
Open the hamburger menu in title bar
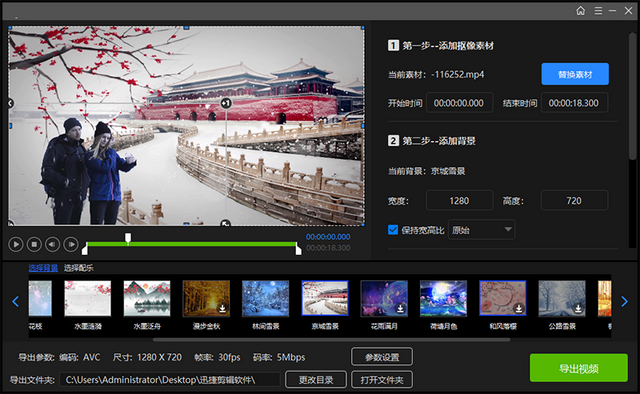(598, 11)
